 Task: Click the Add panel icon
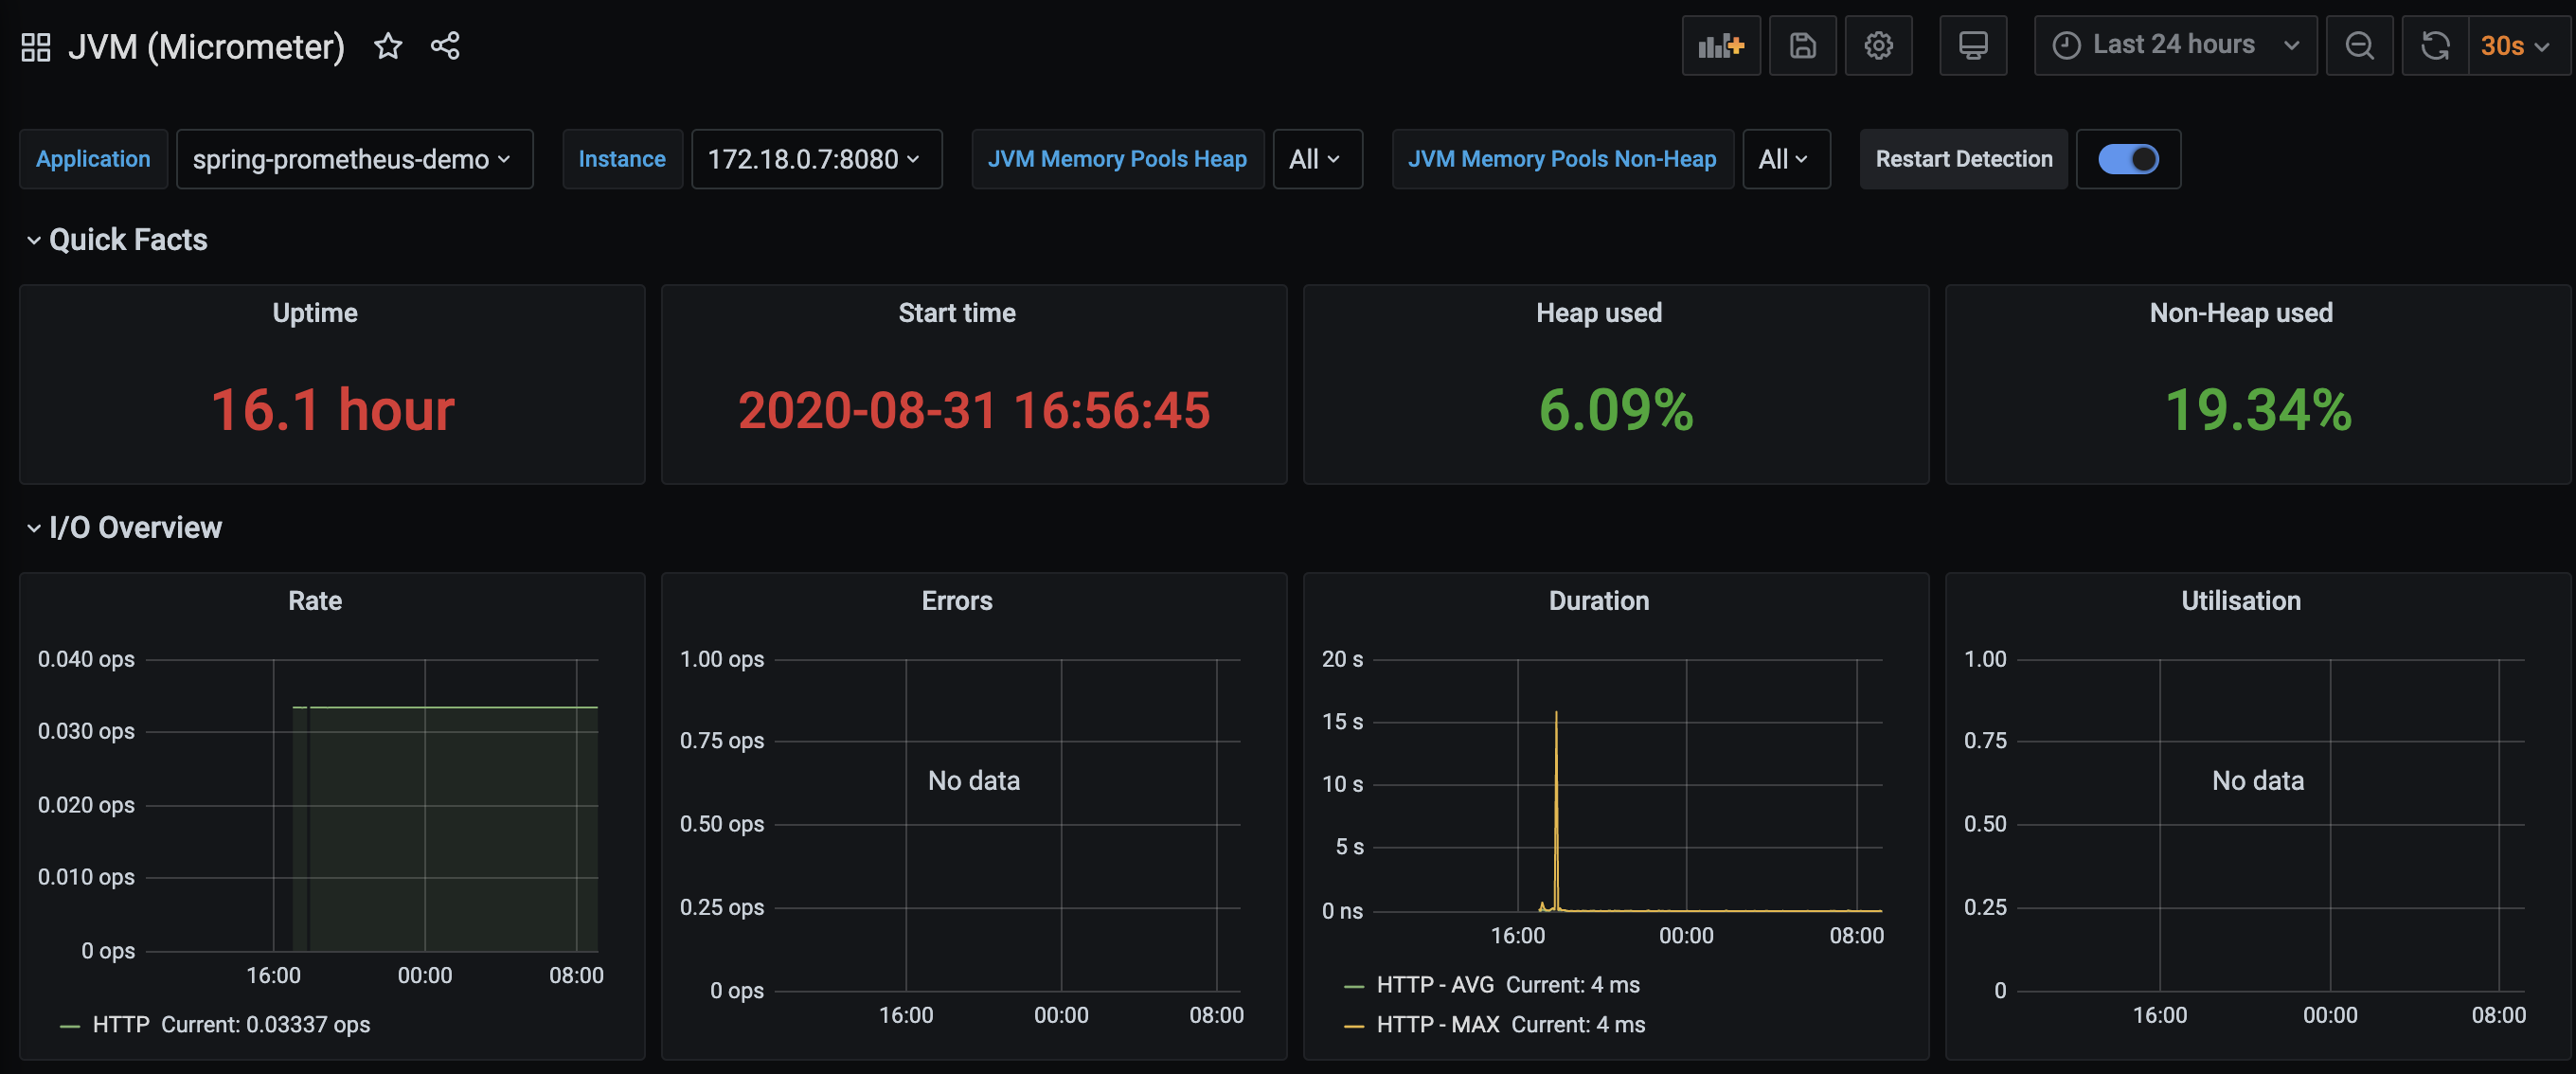coord(1720,46)
